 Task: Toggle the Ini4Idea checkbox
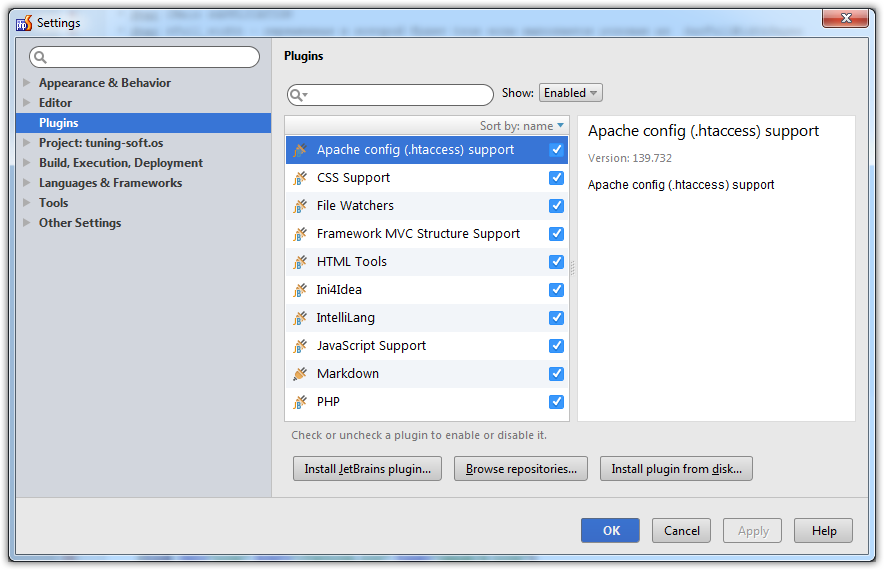[x=556, y=290]
